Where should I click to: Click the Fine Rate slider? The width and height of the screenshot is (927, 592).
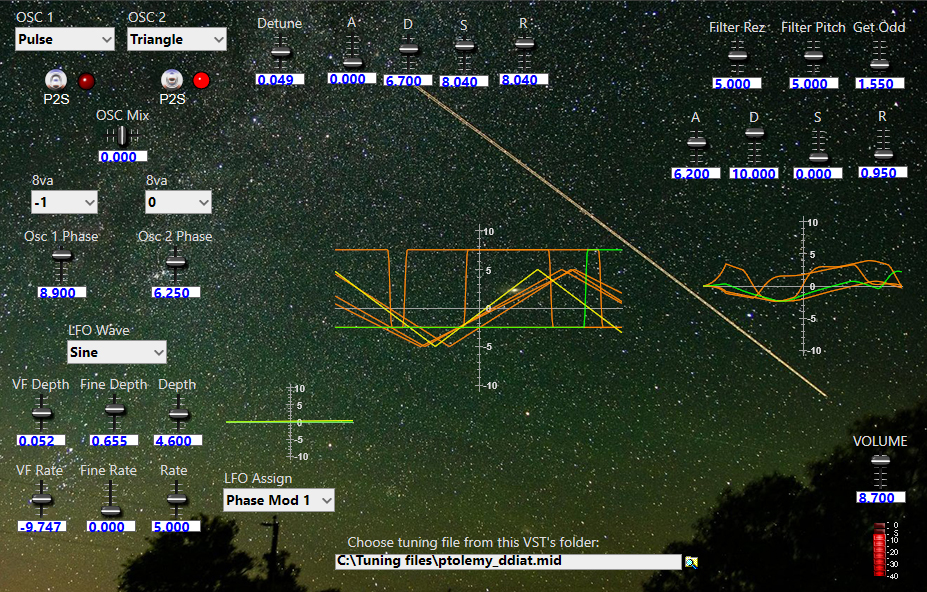point(111,499)
